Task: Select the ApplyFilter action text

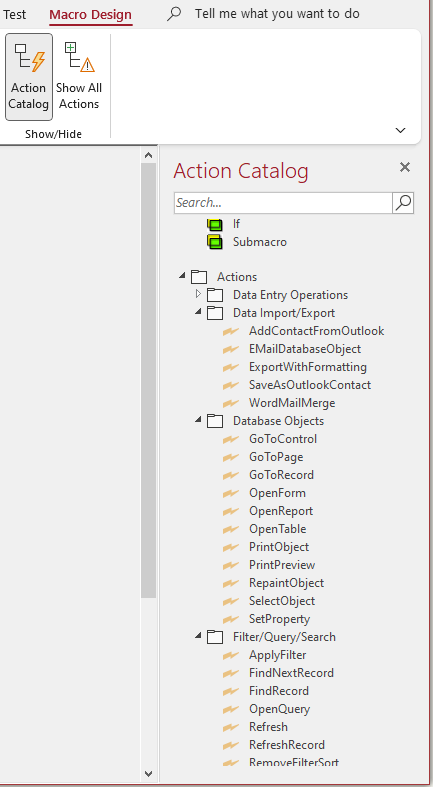Action: click(x=277, y=655)
